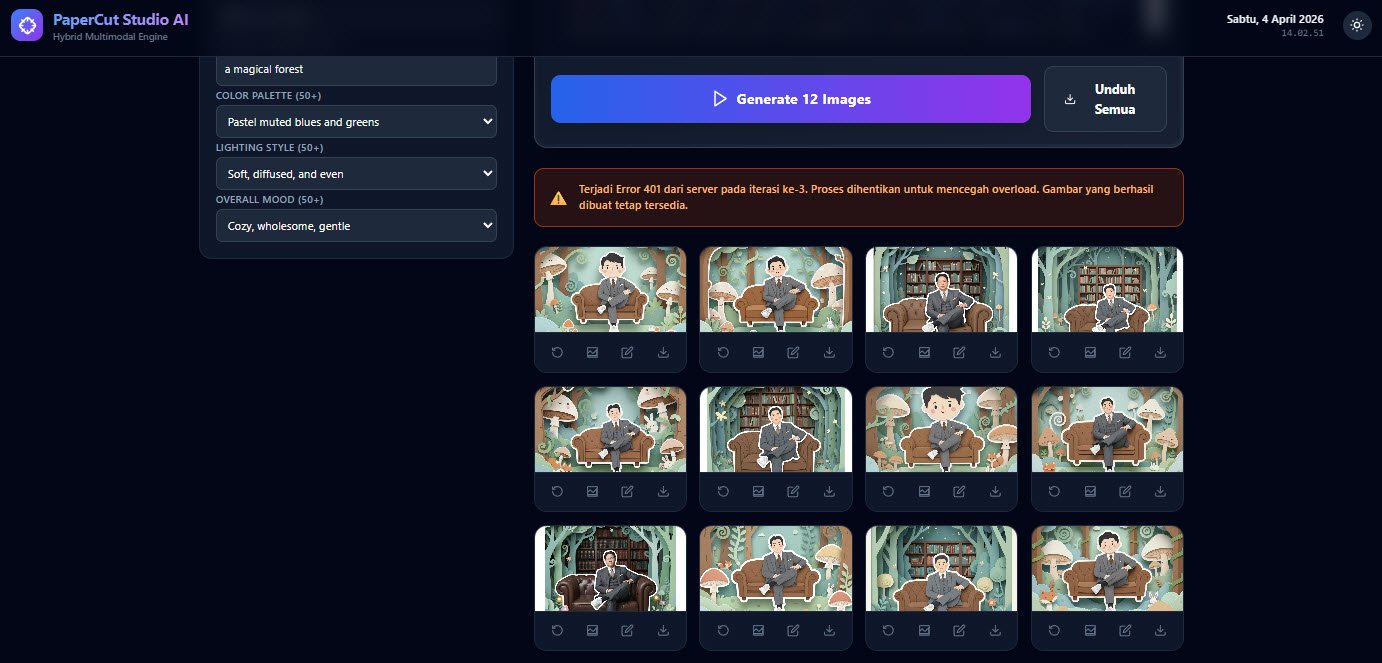Edit the first image in the top row
1382x663 pixels.
click(x=627, y=352)
